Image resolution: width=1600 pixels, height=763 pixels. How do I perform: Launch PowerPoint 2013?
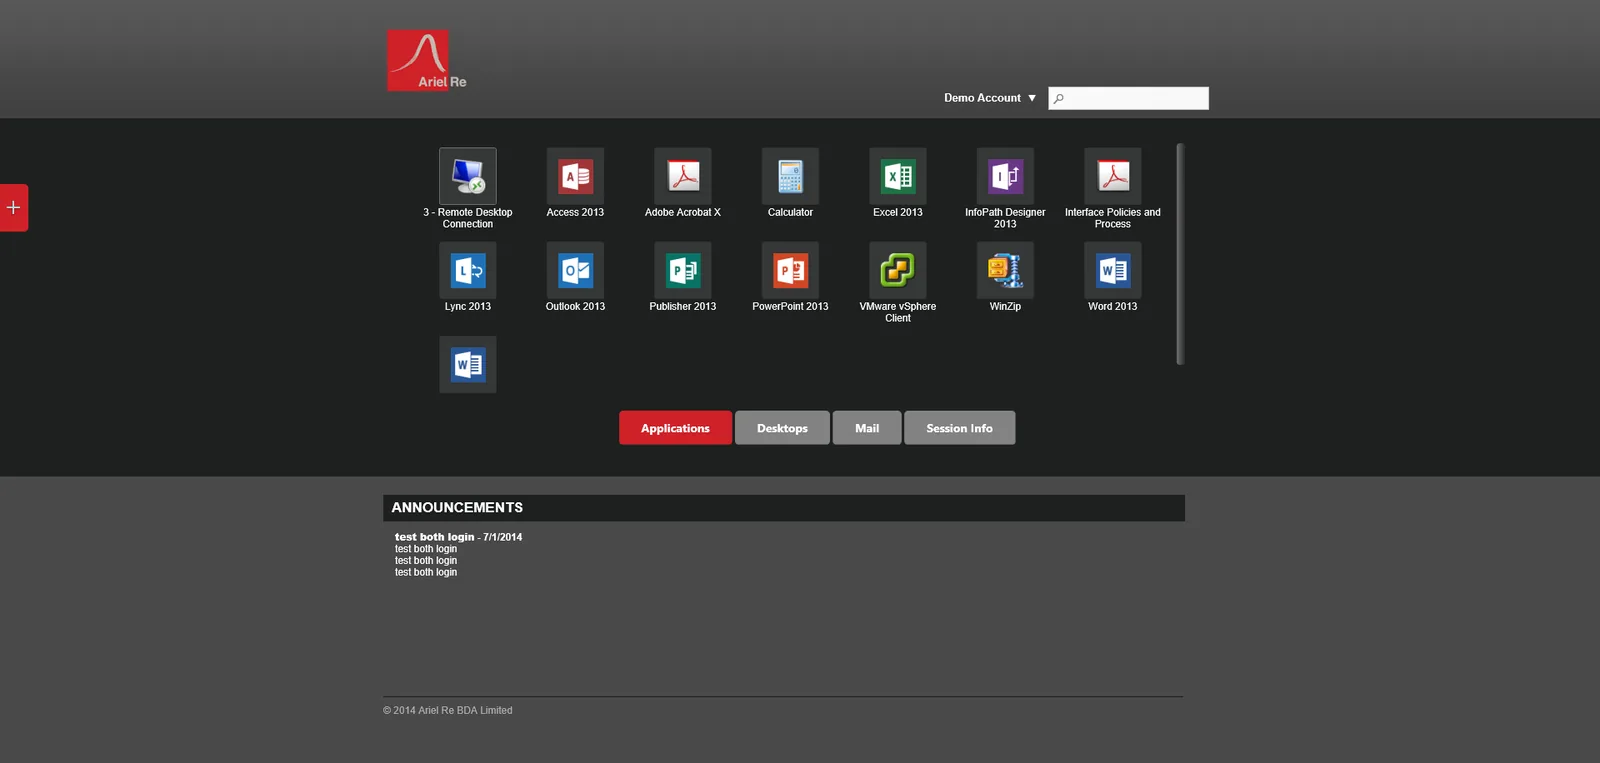point(790,271)
